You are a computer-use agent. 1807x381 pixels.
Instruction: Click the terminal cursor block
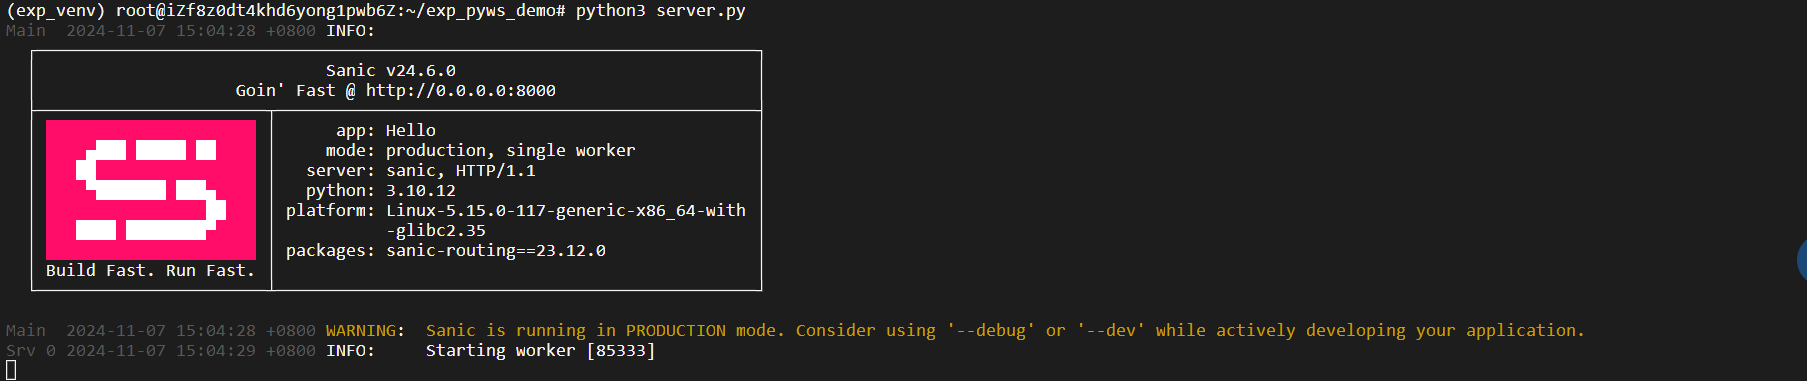click(x=11, y=370)
